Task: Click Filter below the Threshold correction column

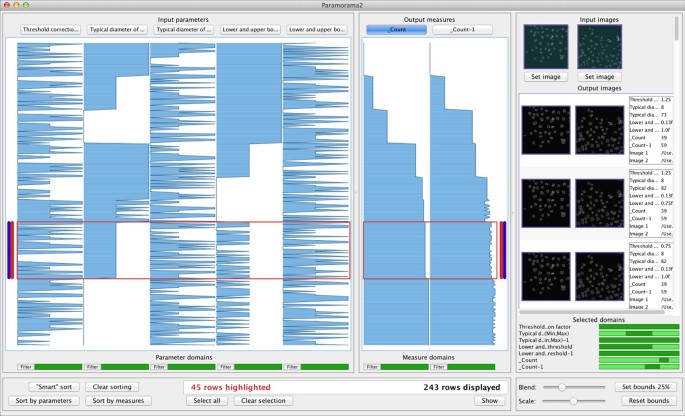Action: pyautogui.click(x=26, y=367)
